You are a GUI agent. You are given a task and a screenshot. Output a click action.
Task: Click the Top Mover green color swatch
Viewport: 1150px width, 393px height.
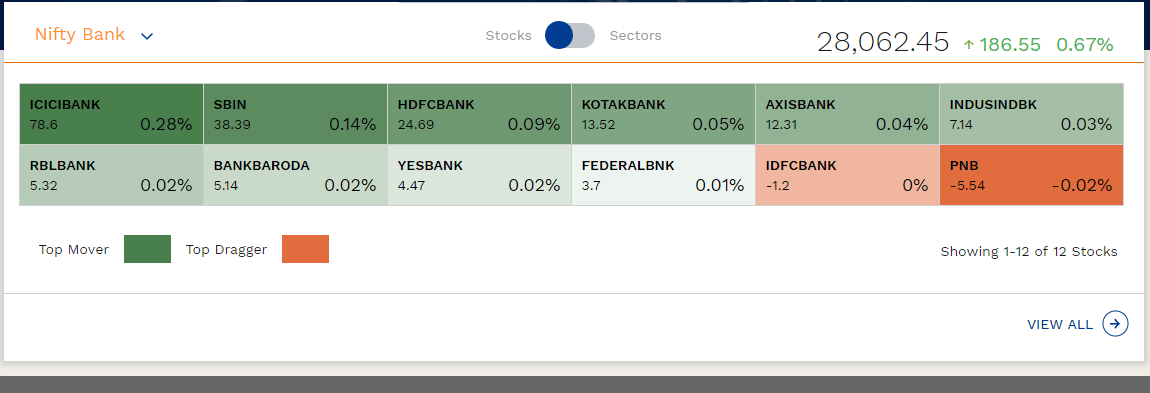[147, 249]
